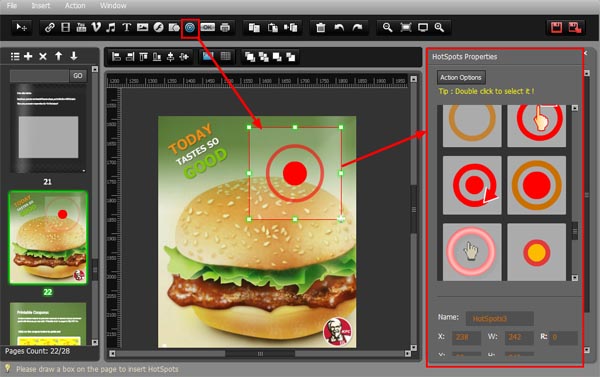Open the Action menu

click(75, 5)
